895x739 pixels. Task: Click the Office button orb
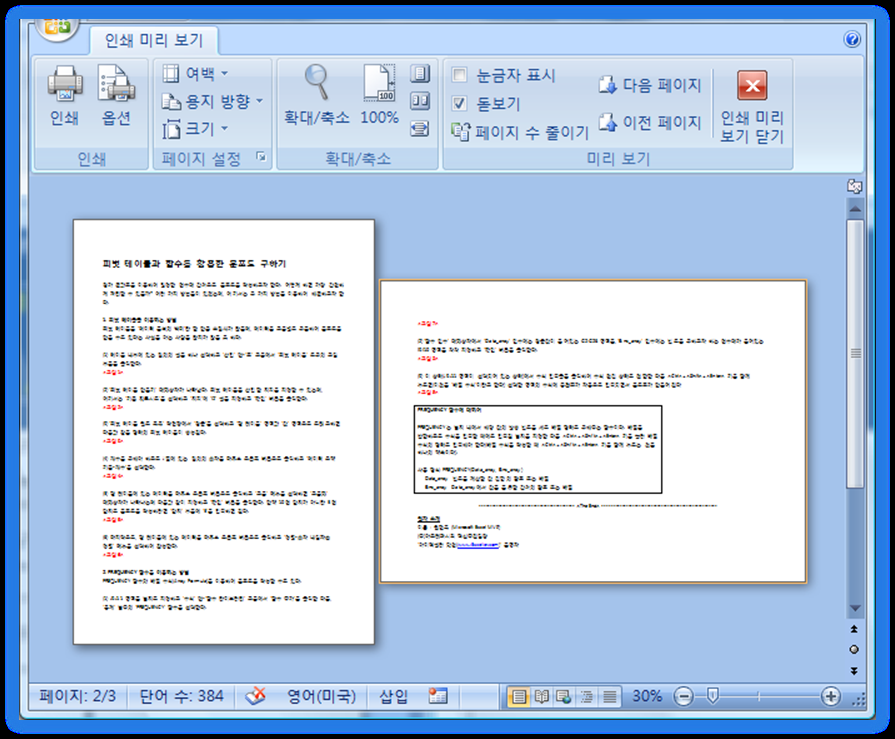point(57,27)
